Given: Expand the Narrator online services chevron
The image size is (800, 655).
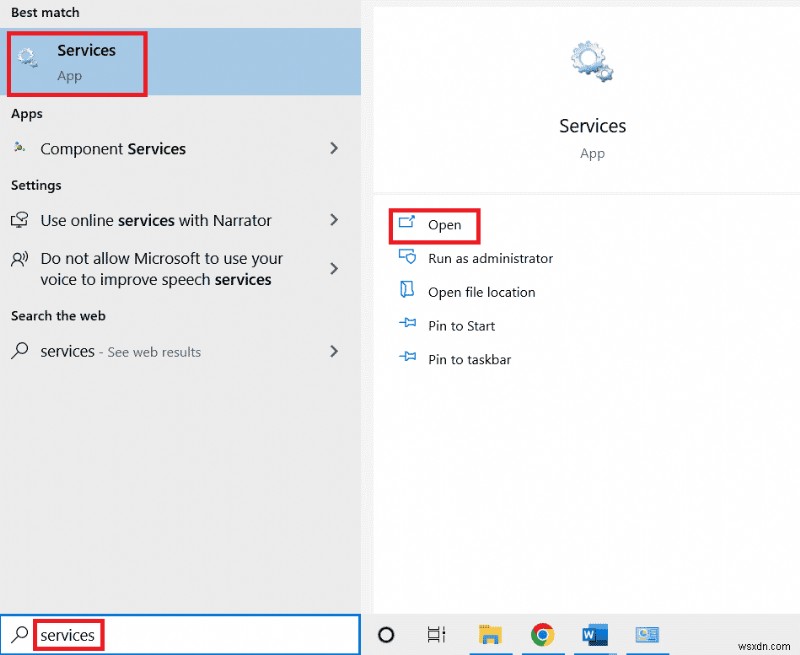Looking at the screenshot, I should (x=334, y=220).
